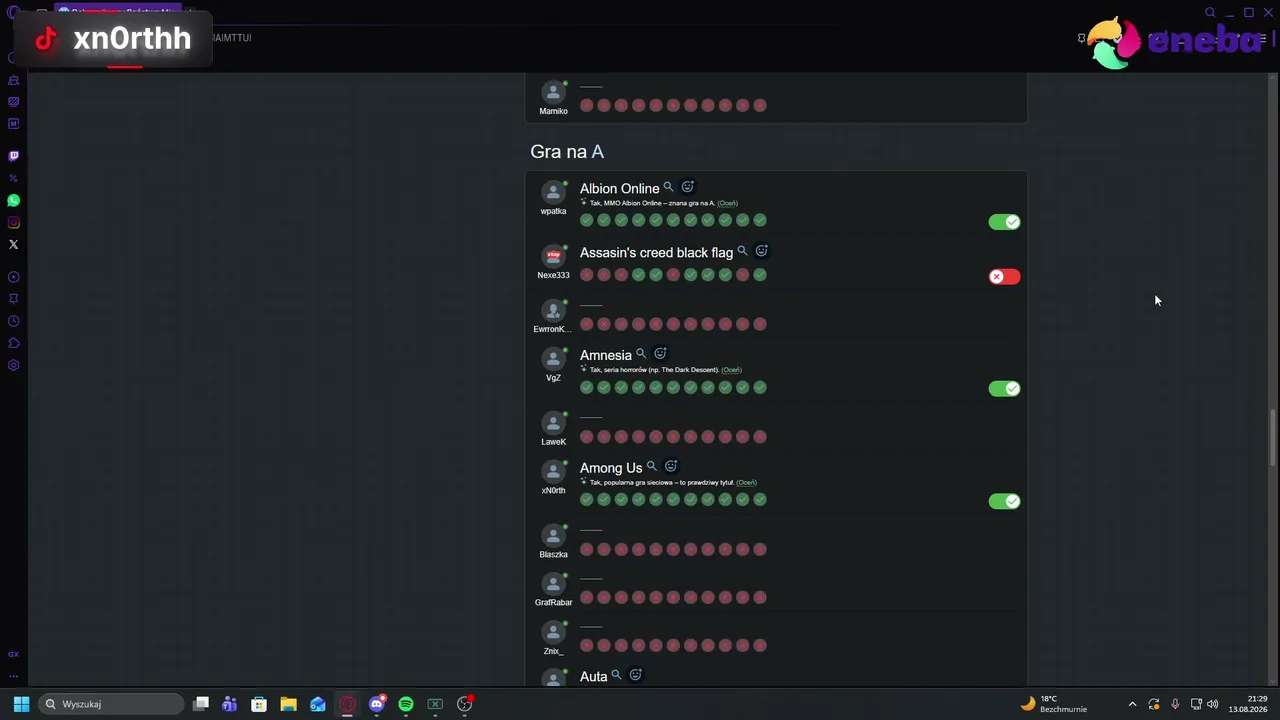
Task: Open WhatsApp in the sidebar
Action: (x=14, y=201)
